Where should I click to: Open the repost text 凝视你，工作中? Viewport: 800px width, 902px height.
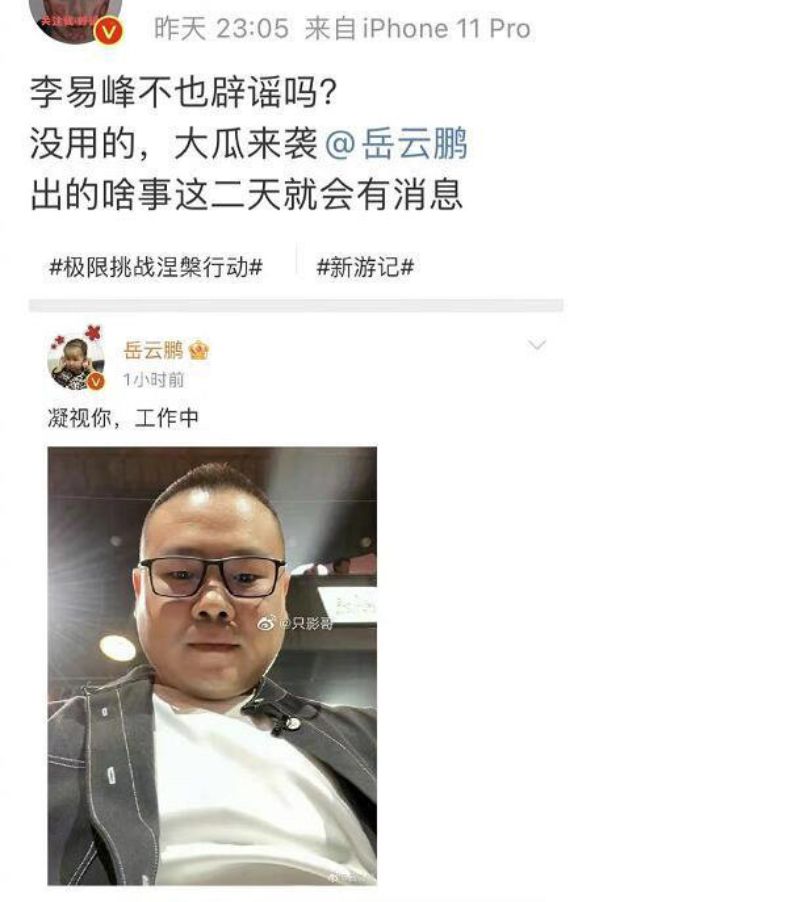123,418
